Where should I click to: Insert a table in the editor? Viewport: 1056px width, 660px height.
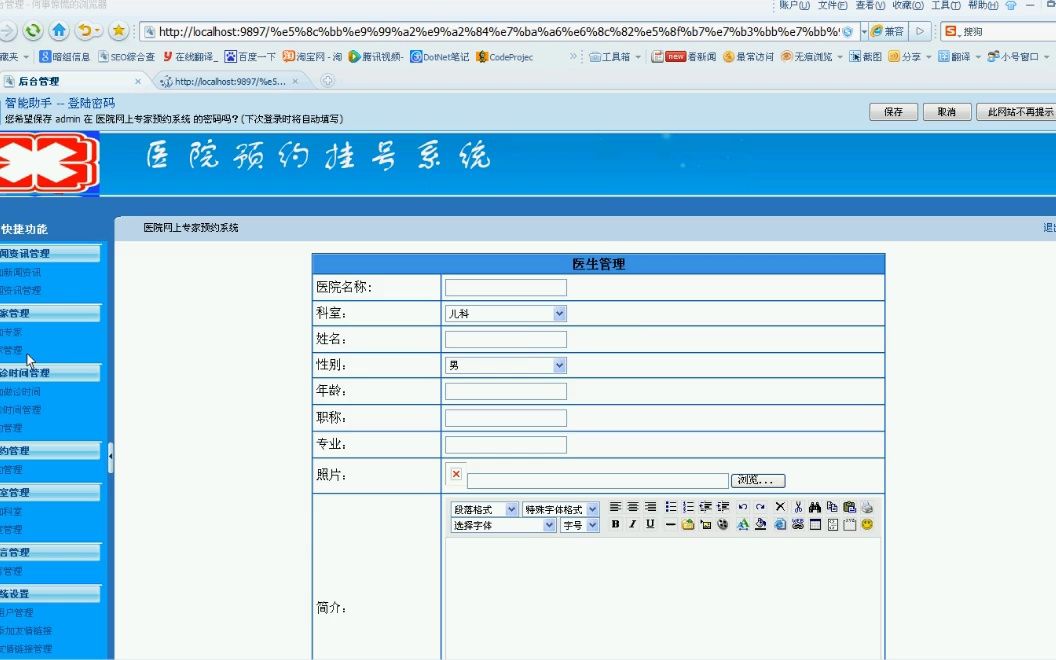click(815, 524)
